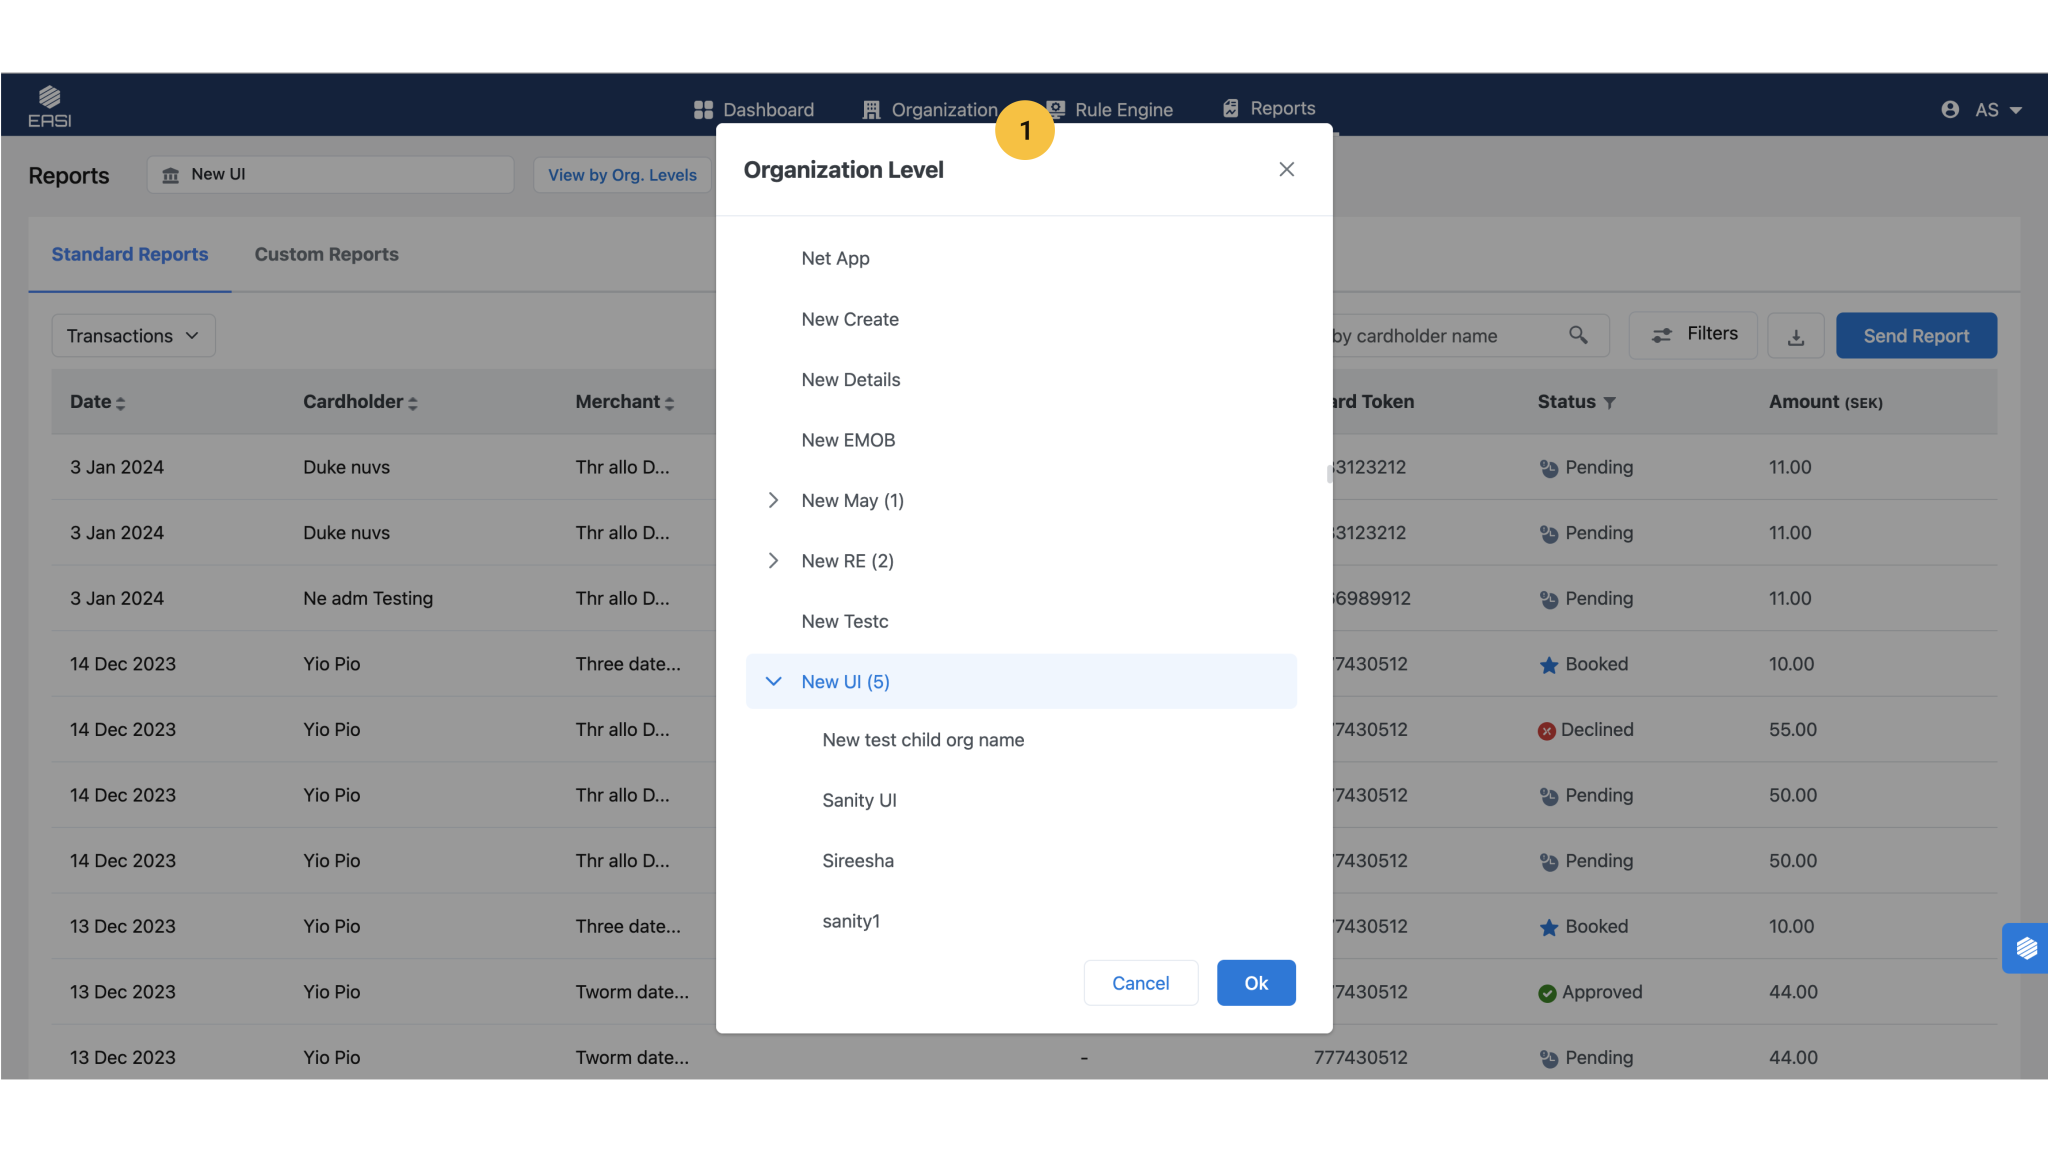2048x1152 pixels.
Task: Open the user account profile icon
Action: 1949,109
